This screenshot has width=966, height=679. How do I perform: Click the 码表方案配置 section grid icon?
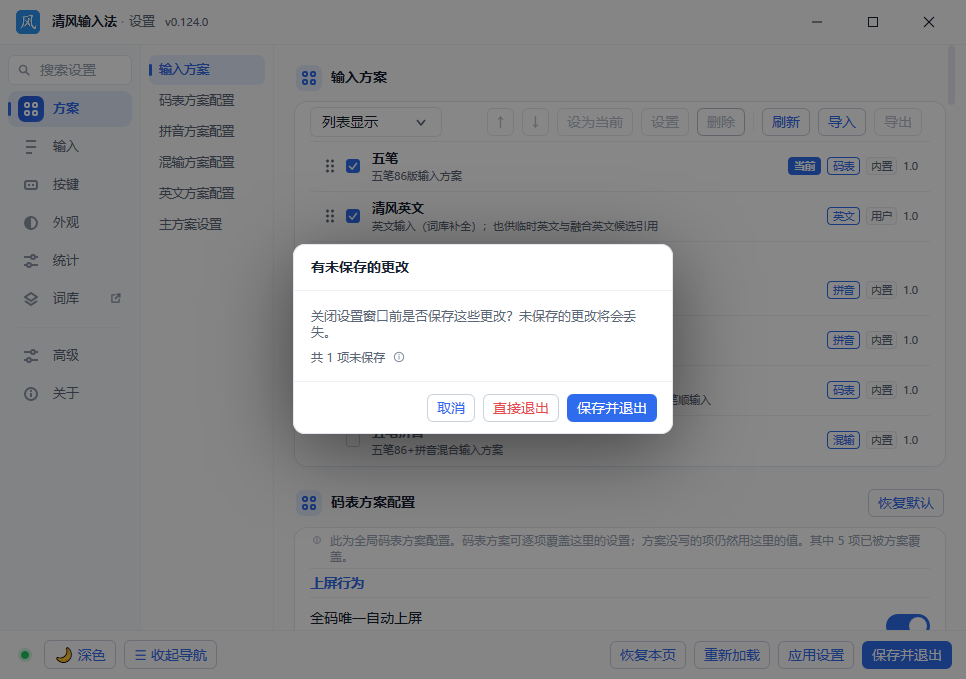(x=309, y=503)
